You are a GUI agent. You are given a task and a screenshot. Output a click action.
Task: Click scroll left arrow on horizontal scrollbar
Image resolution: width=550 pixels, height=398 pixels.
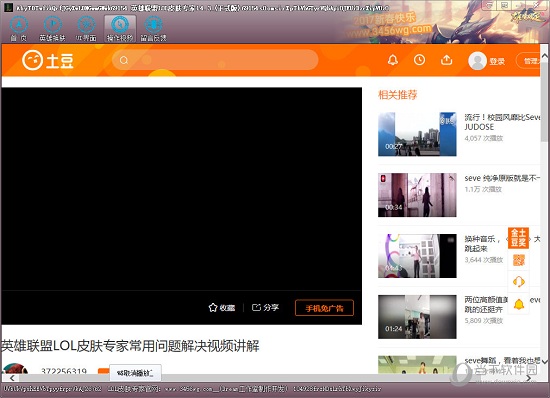click(x=12, y=378)
